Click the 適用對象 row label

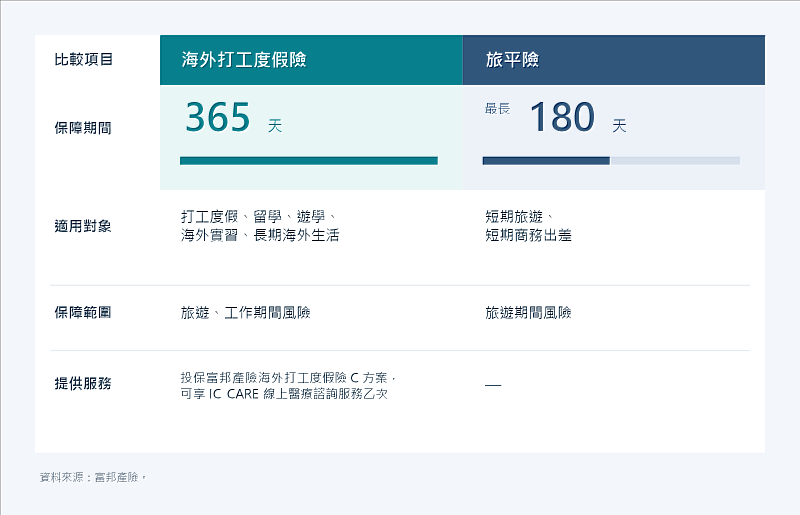click(83, 226)
